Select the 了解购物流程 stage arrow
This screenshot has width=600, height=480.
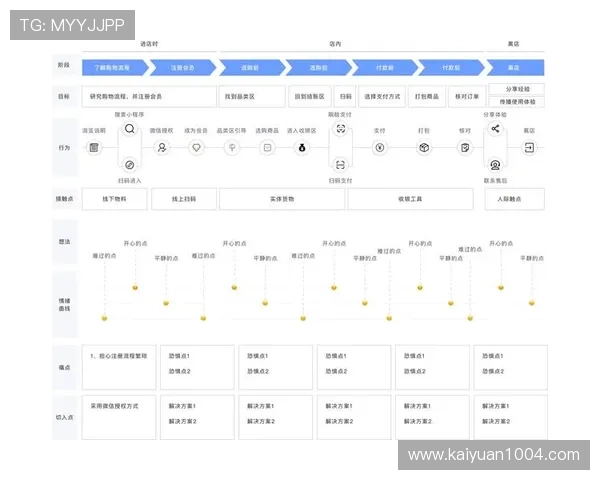[x=115, y=67]
